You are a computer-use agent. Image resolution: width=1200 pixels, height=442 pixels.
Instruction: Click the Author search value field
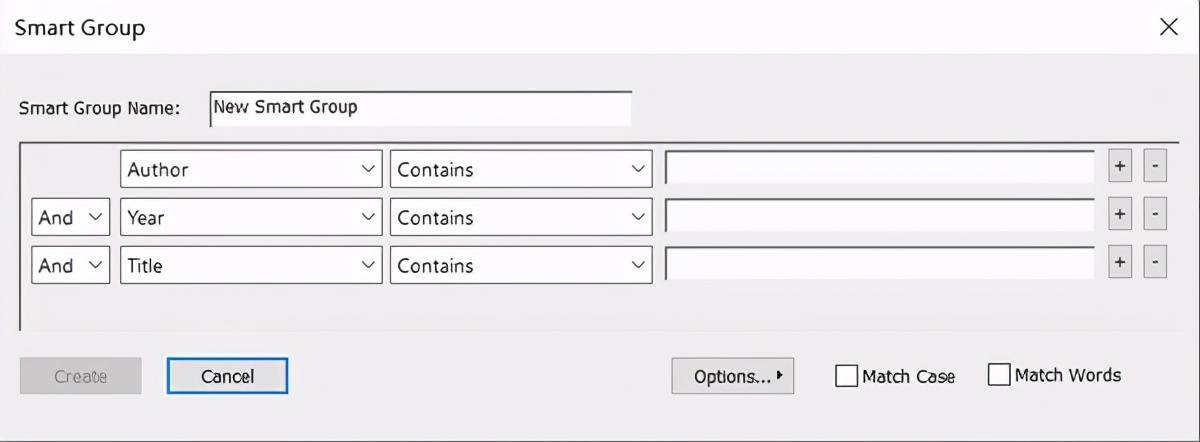coord(880,169)
